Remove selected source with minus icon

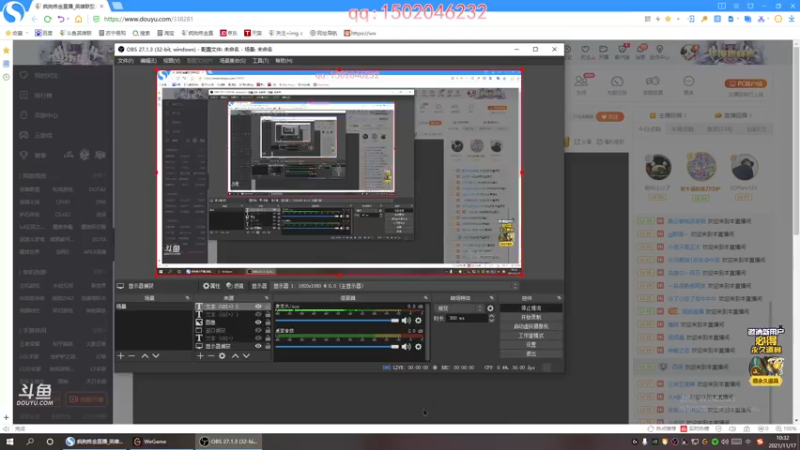pyautogui.click(x=211, y=356)
